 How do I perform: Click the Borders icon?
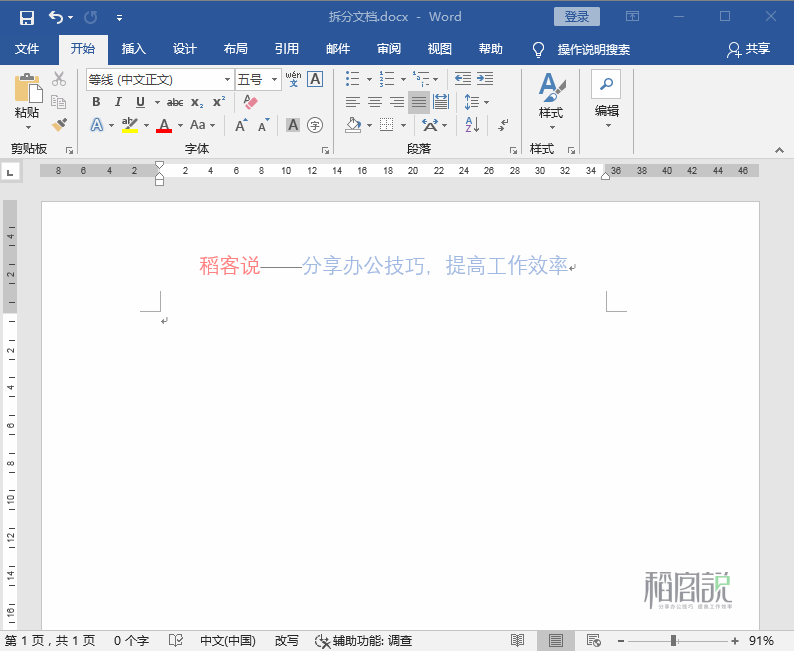tap(386, 125)
